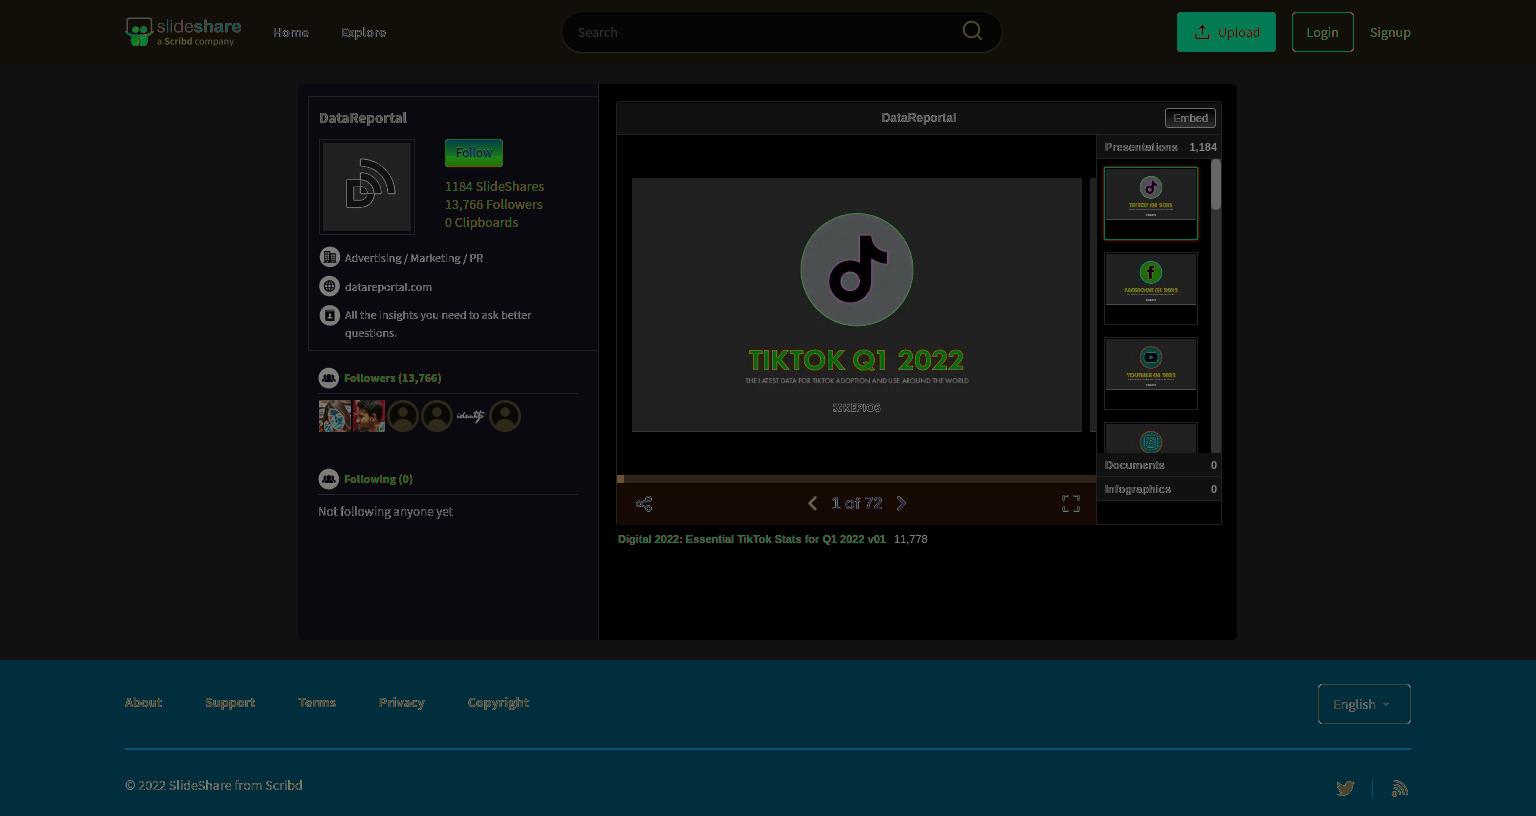Click 'Not following anyone yet' text
The image size is (1536, 816).
coord(385,511)
